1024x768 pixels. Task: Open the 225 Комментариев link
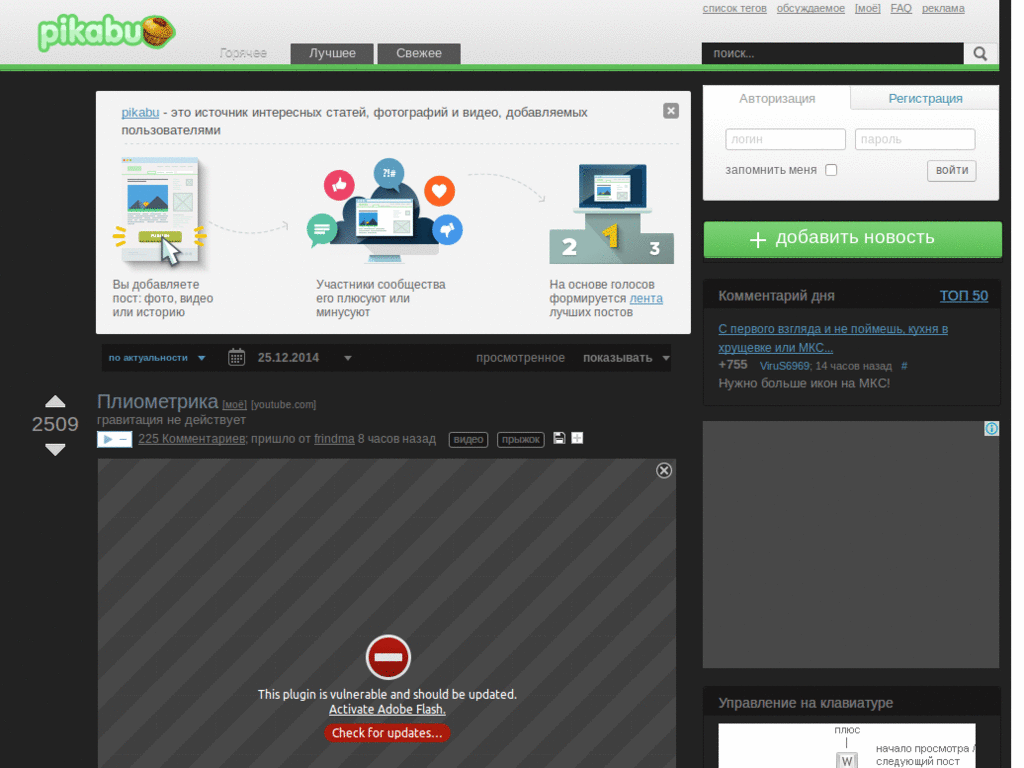point(192,439)
